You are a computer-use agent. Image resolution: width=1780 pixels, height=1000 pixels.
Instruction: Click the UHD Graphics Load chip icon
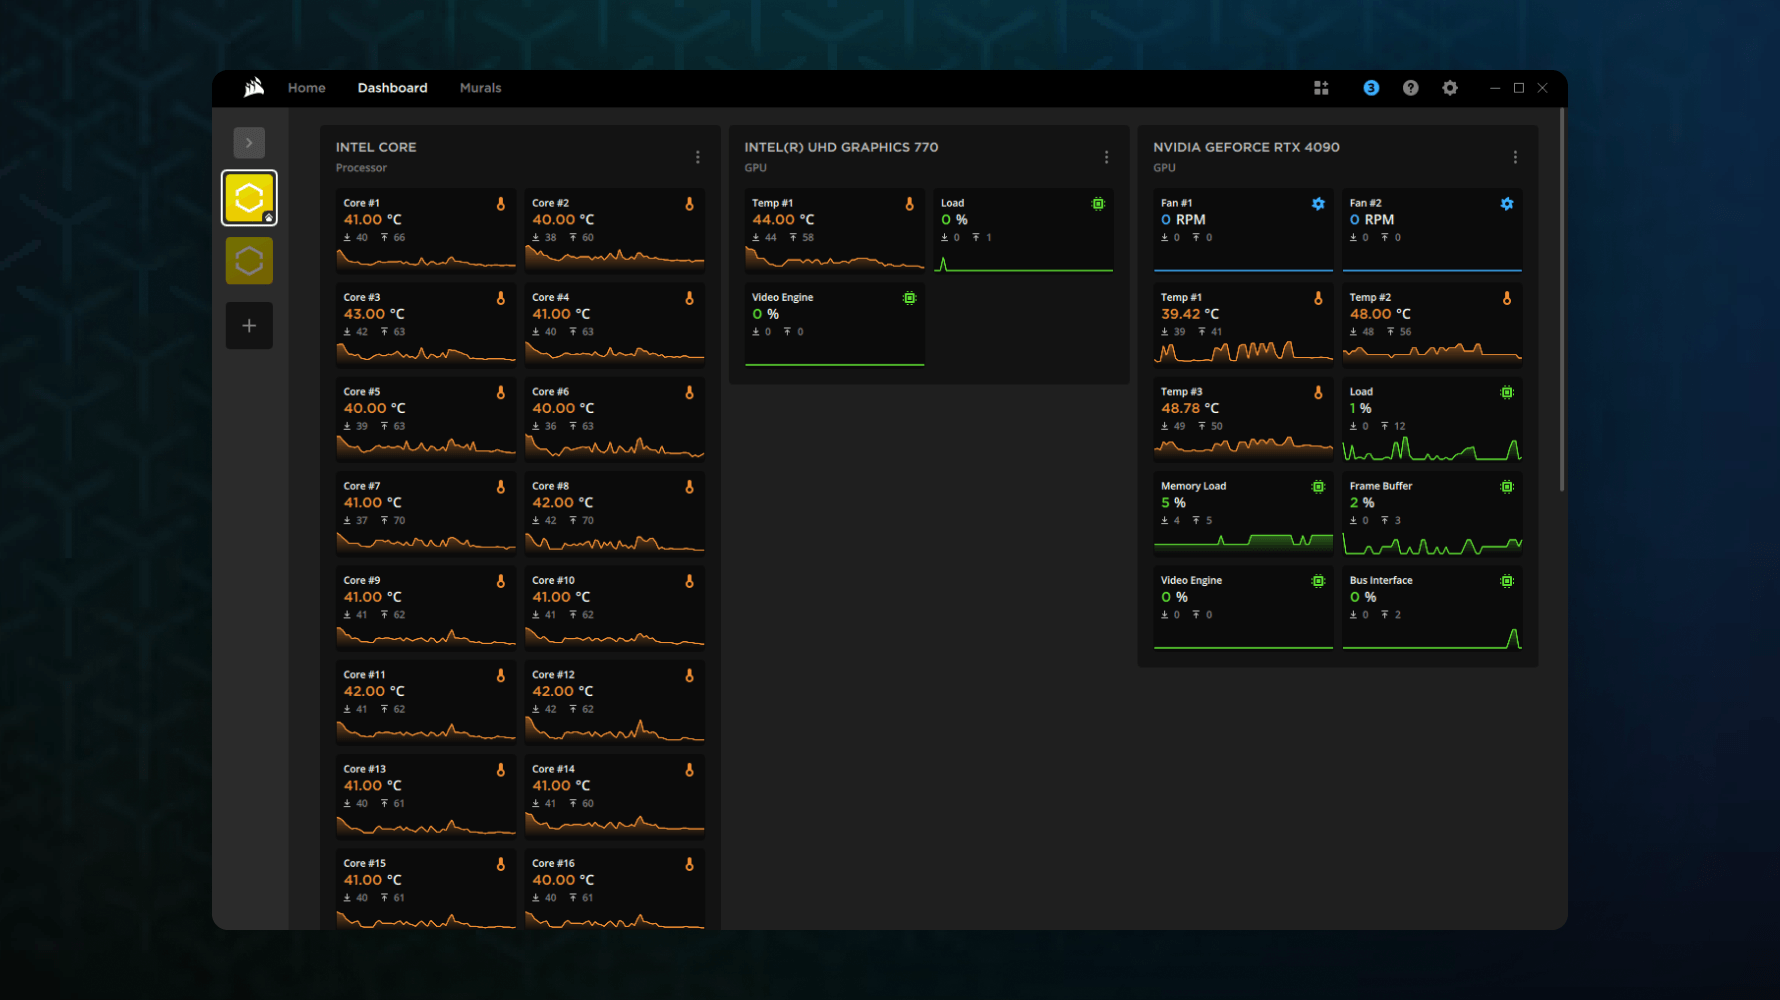click(x=1098, y=204)
